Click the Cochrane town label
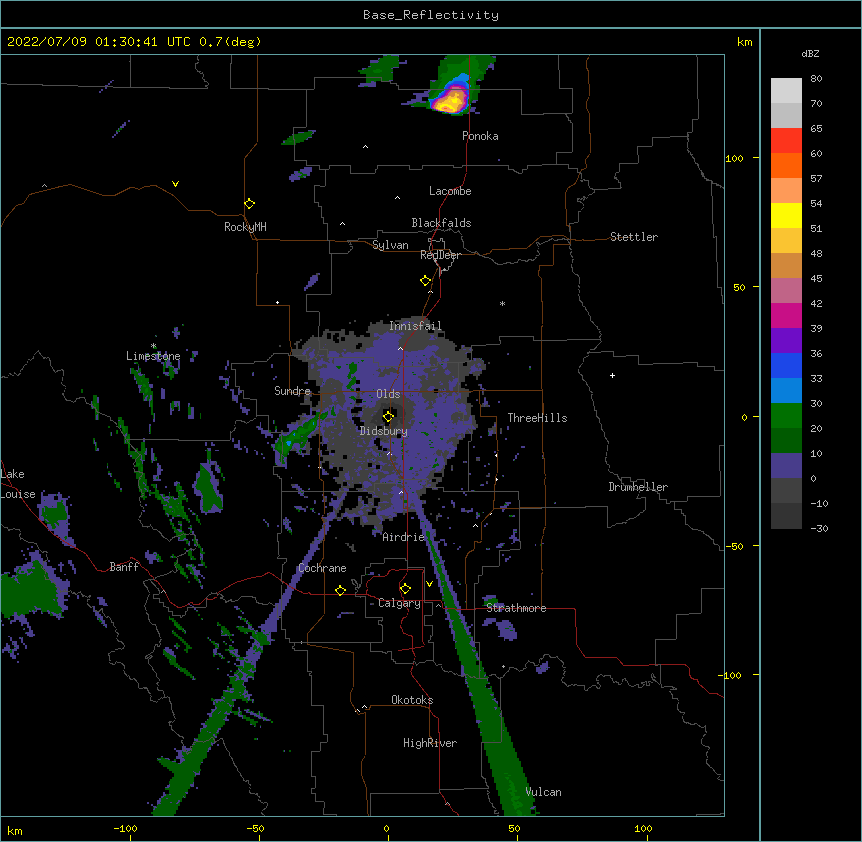Image resolution: width=862 pixels, height=842 pixels. coord(322,568)
